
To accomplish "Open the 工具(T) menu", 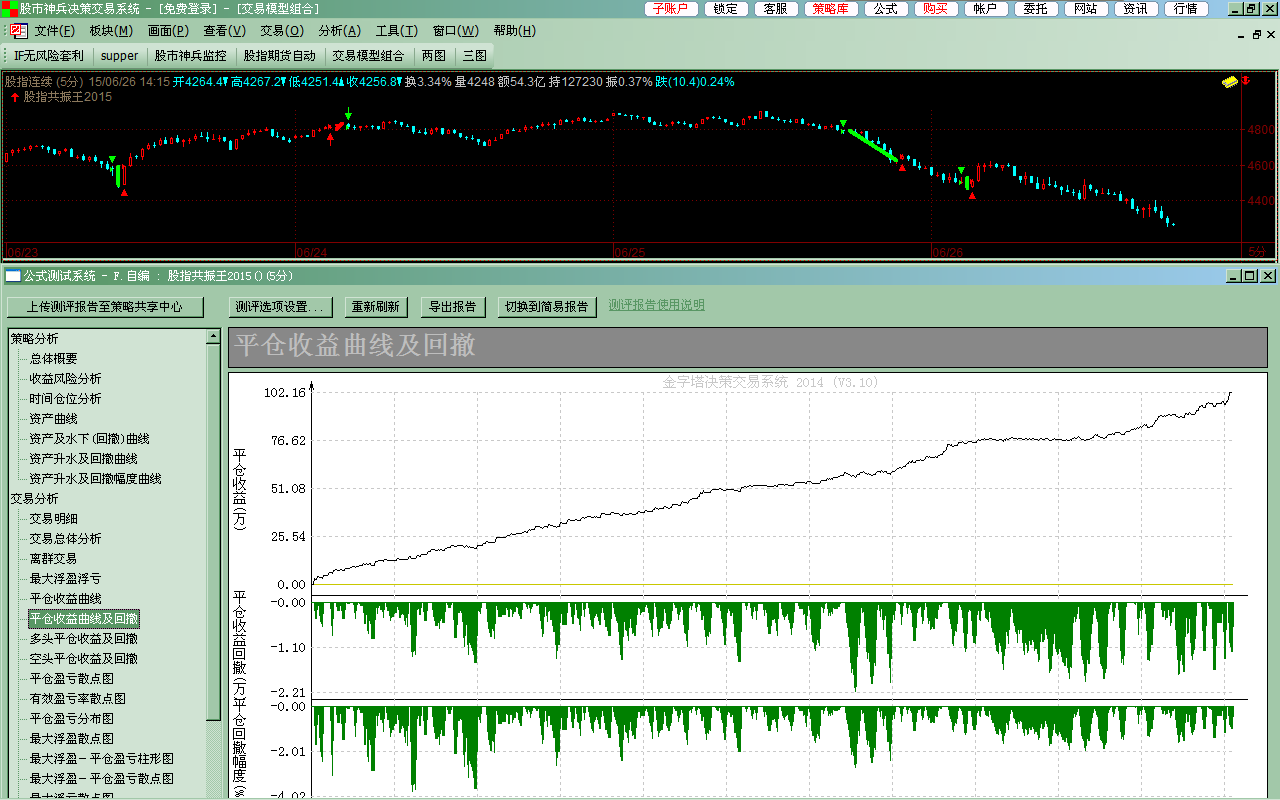I will click(397, 30).
